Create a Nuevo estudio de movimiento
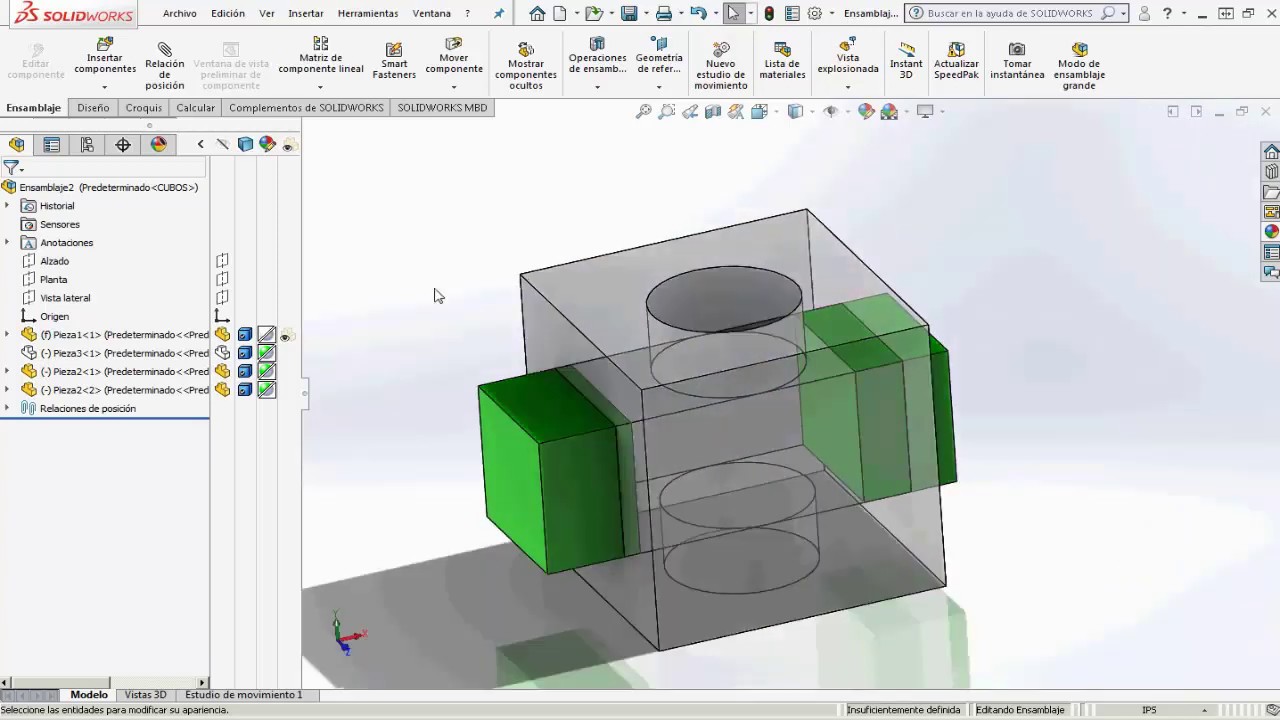This screenshot has width=1280, height=720. click(720, 65)
